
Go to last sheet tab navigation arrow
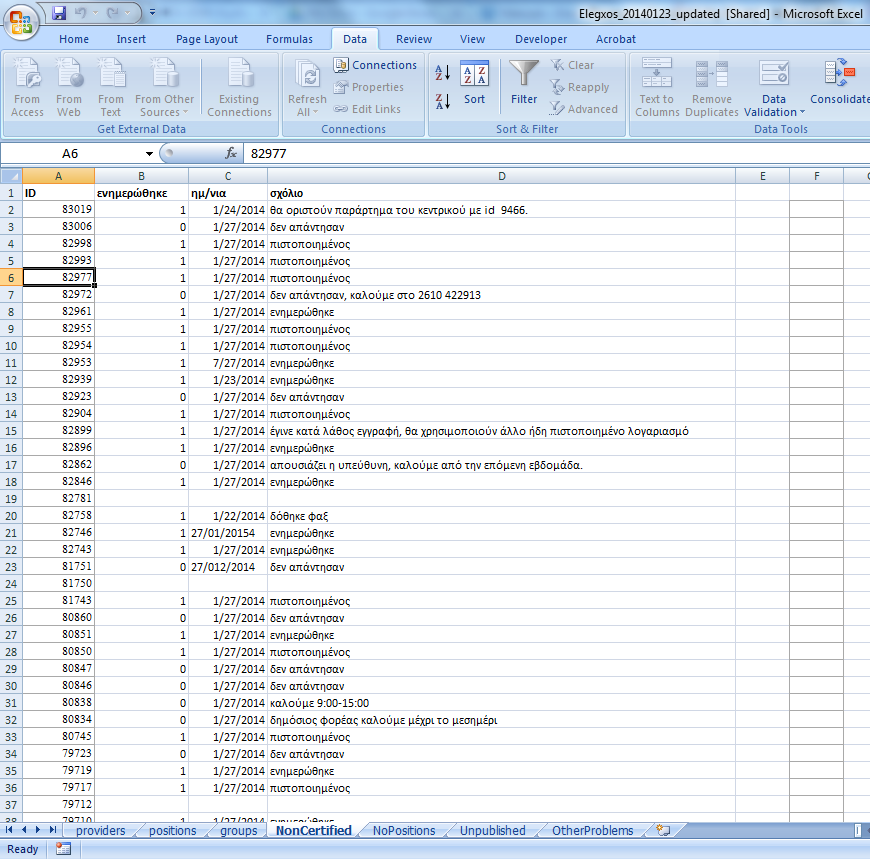tap(53, 830)
